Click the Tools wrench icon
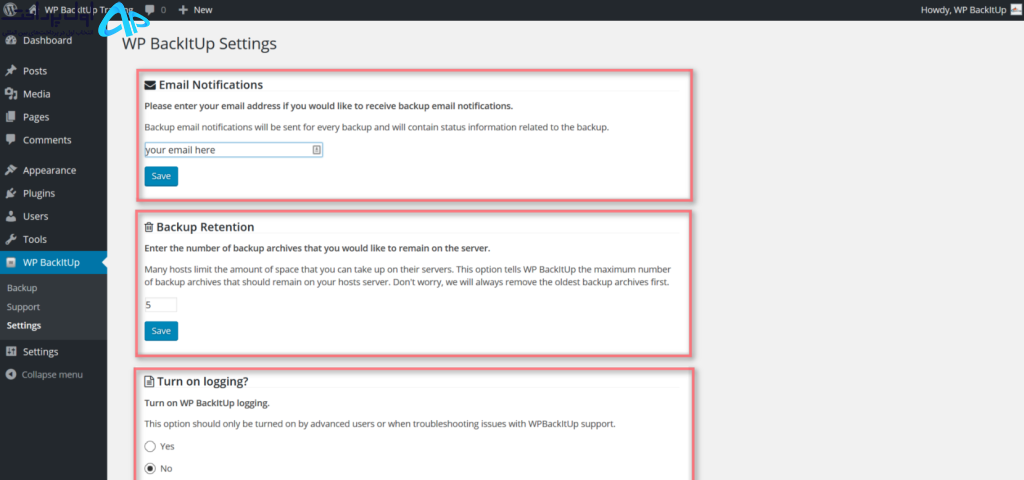This screenshot has height=480, width=1024. point(10,239)
